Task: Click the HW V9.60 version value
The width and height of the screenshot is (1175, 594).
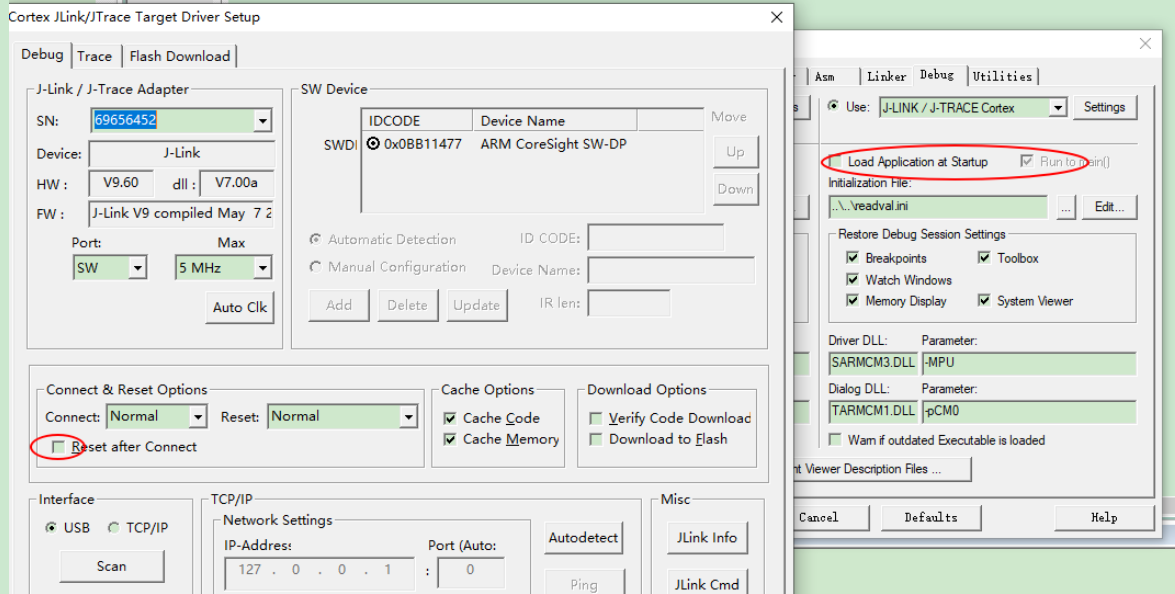Action: [121, 183]
